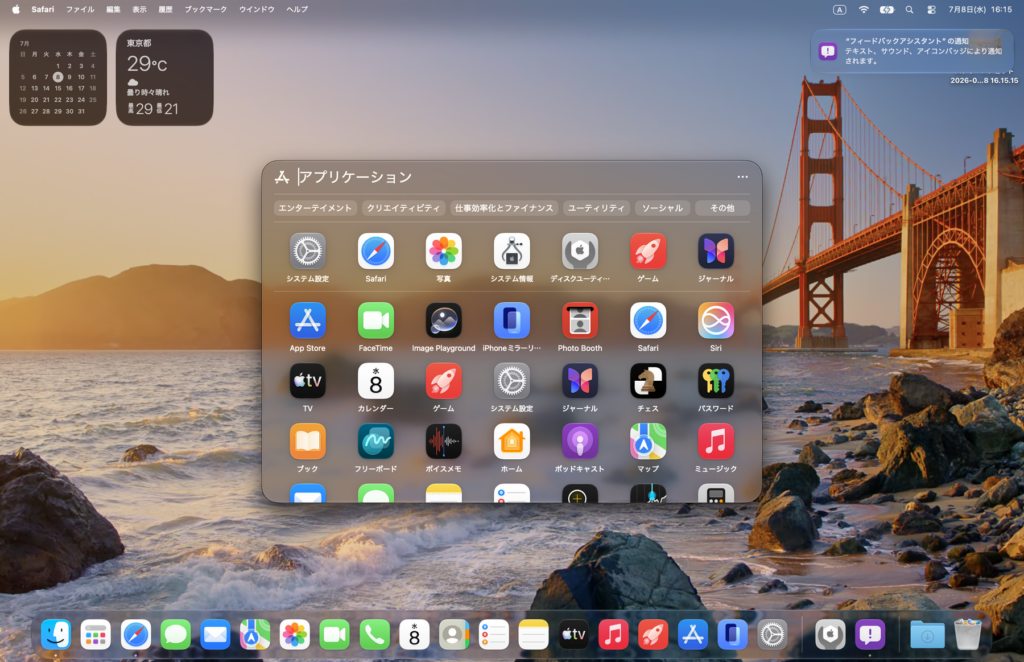Open Contacts from the Dock
This screenshot has width=1024, height=662.
(454, 635)
